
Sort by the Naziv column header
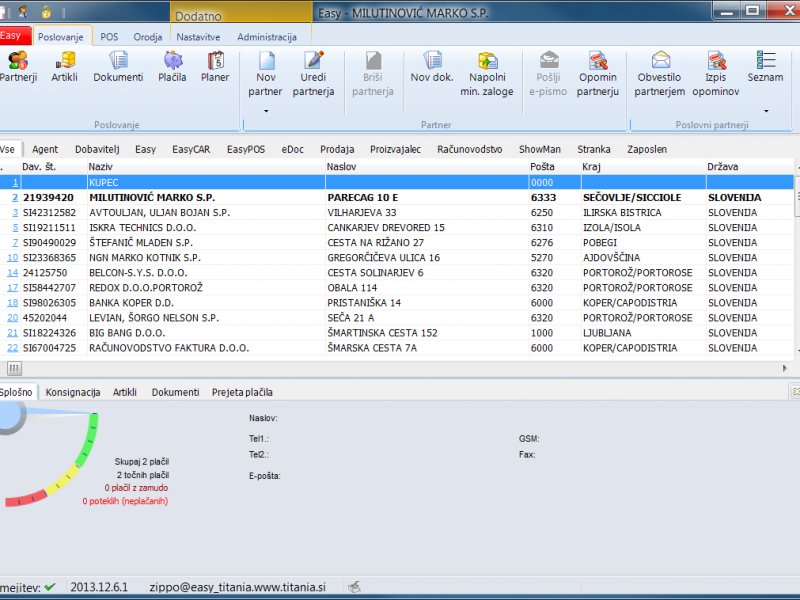click(100, 166)
